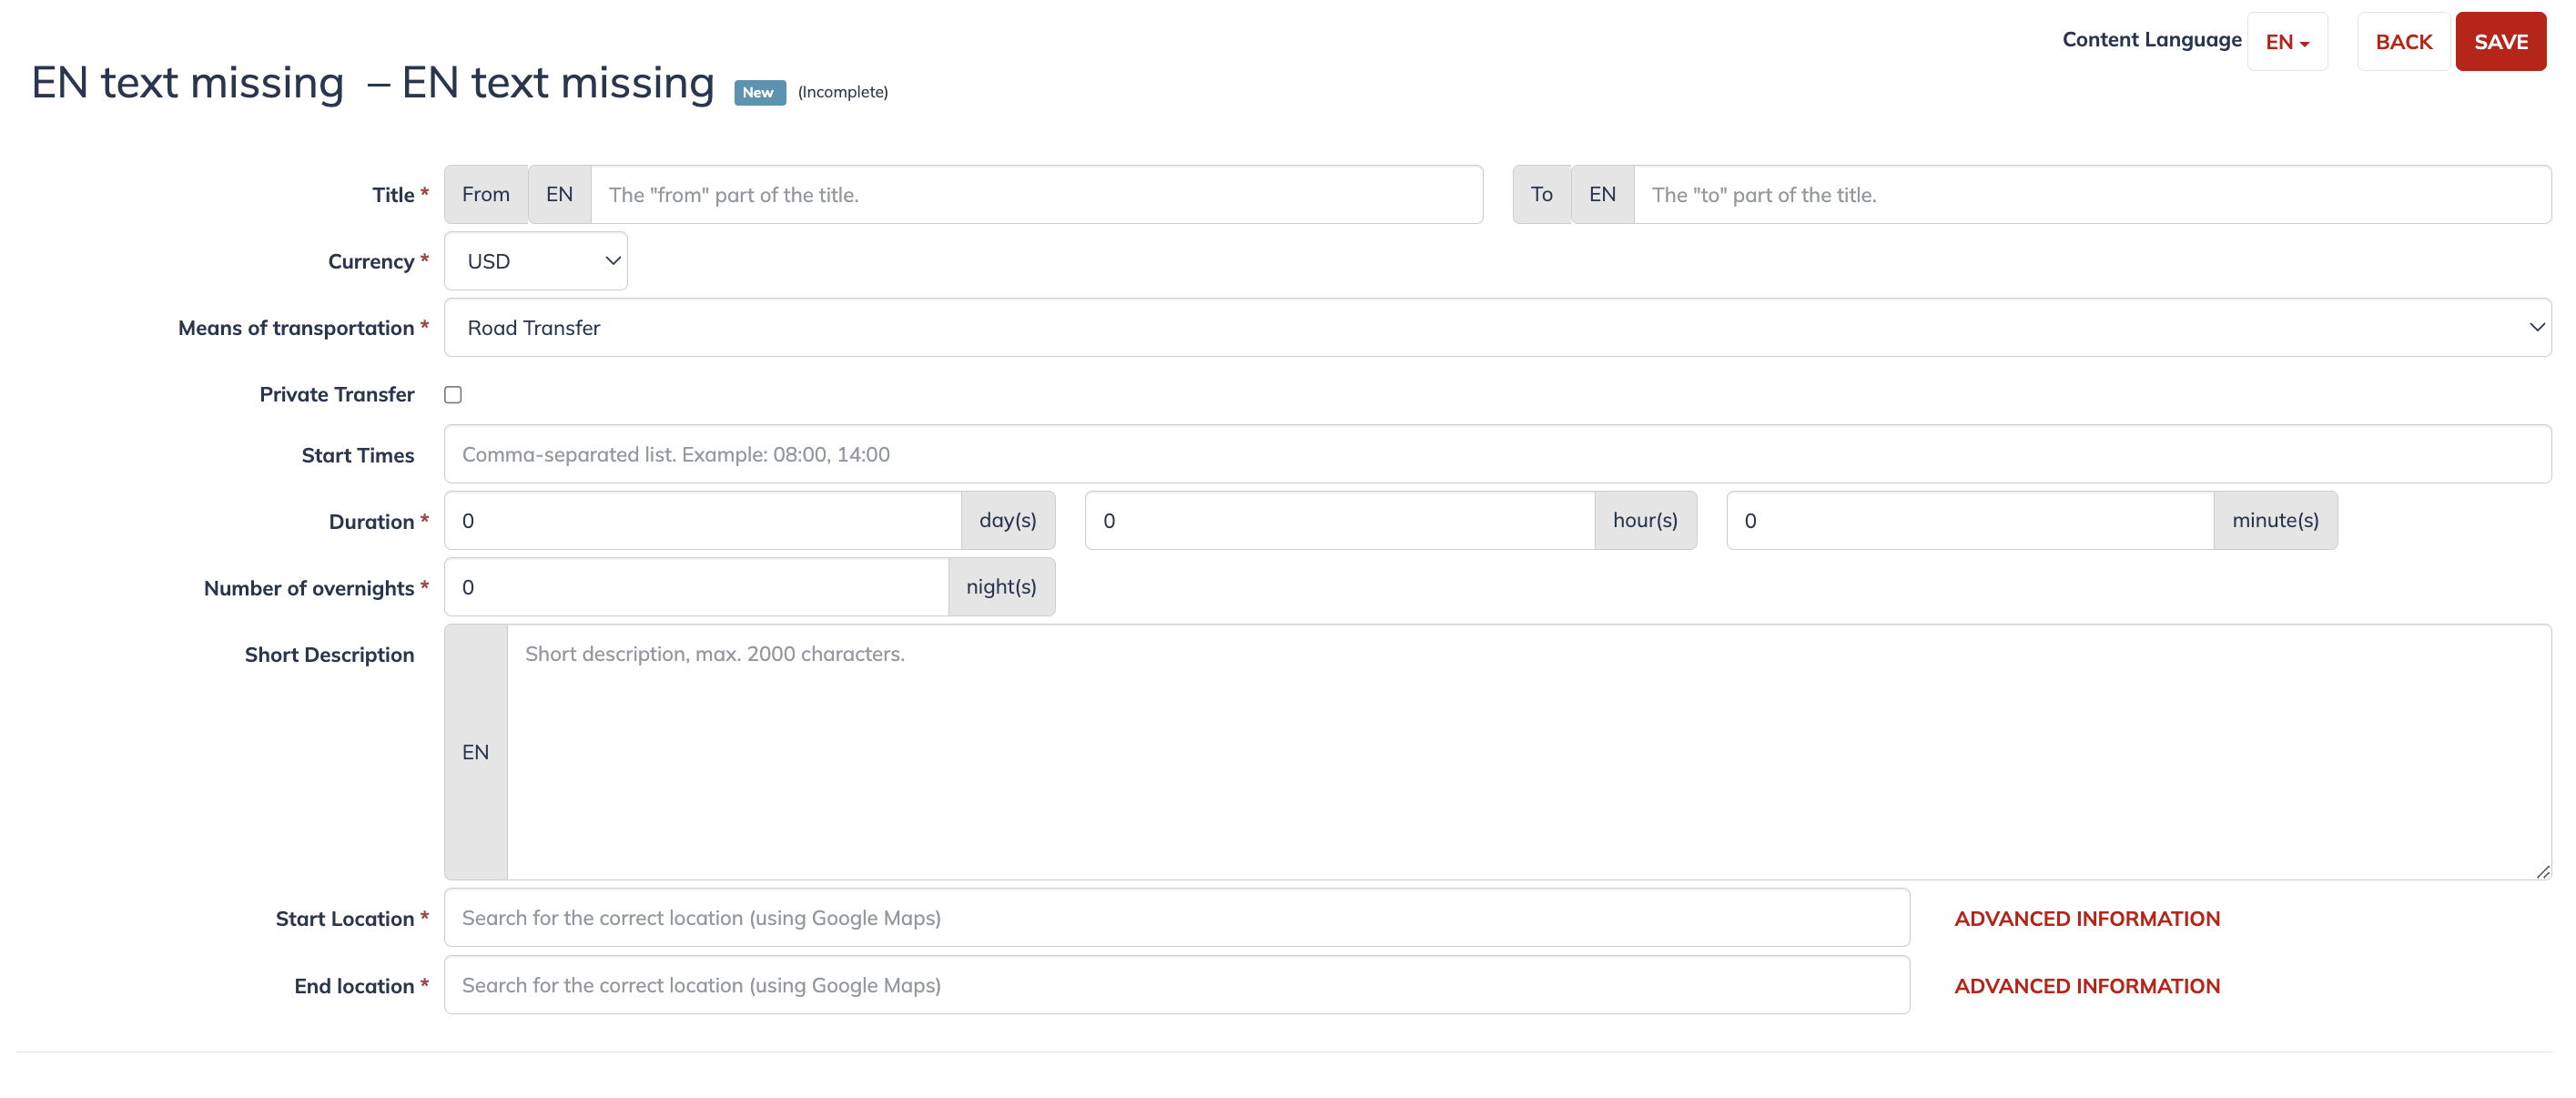Click the End location label
Image resolution: width=2576 pixels, height=1098 pixels.
coord(353,986)
